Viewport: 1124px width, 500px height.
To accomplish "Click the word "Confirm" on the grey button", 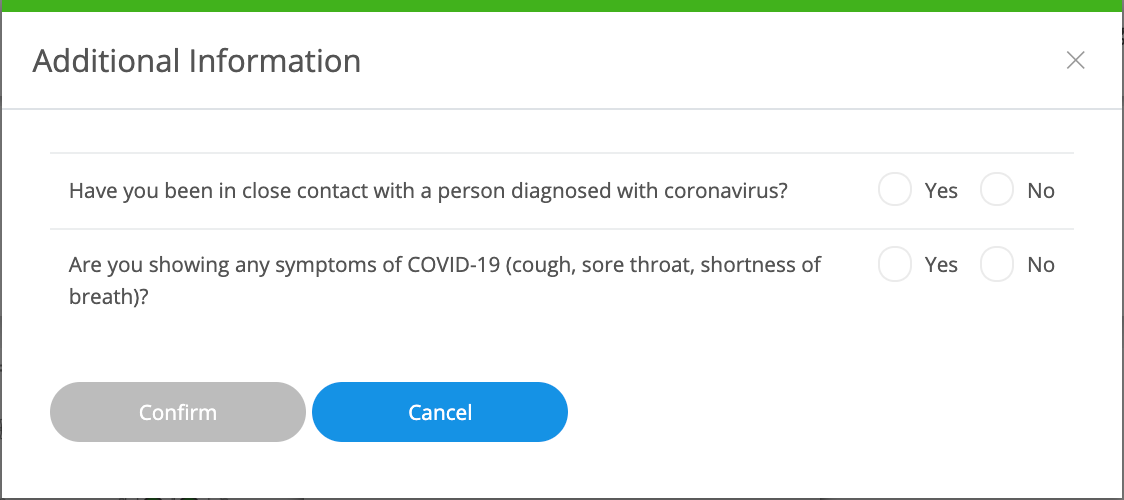I will 177,412.
